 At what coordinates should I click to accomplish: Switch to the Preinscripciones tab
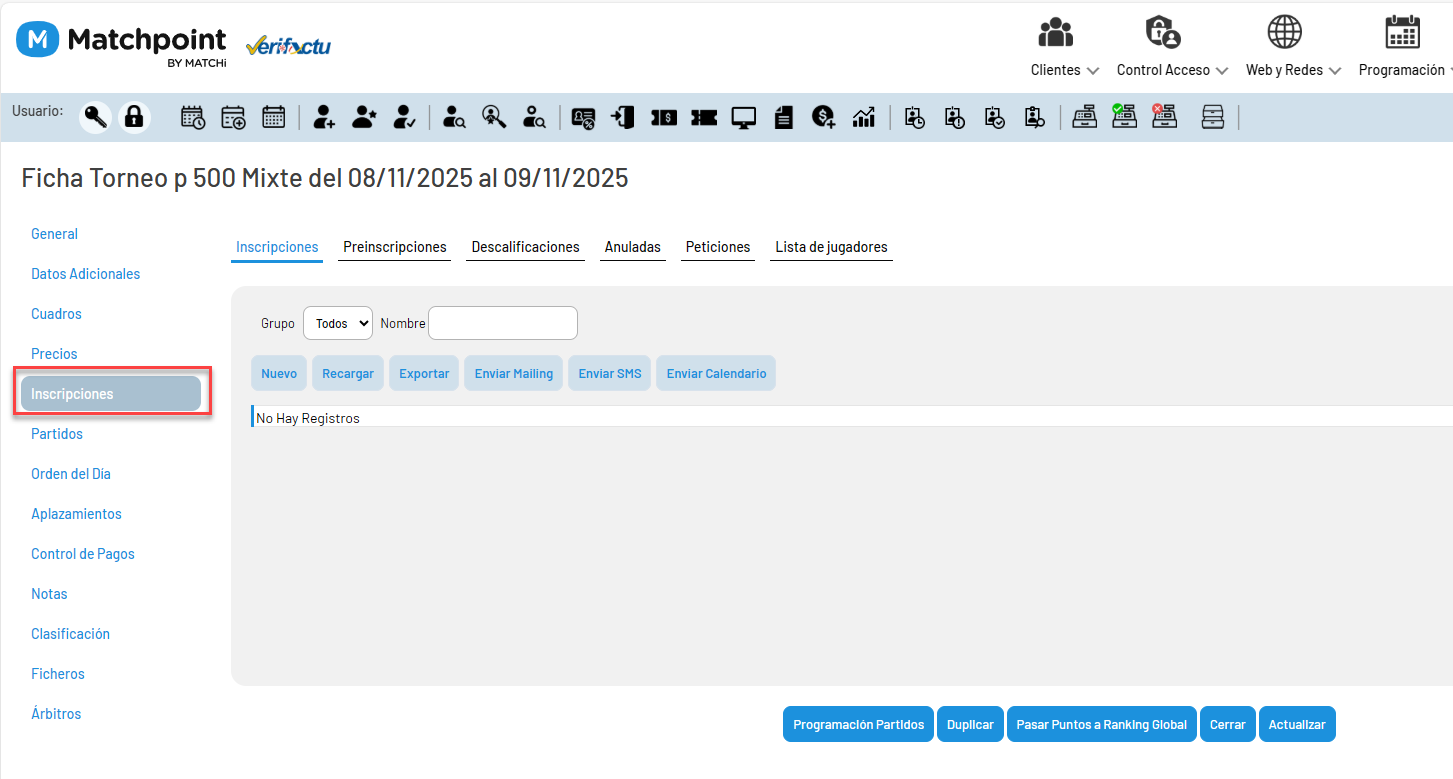pos(395,247)
